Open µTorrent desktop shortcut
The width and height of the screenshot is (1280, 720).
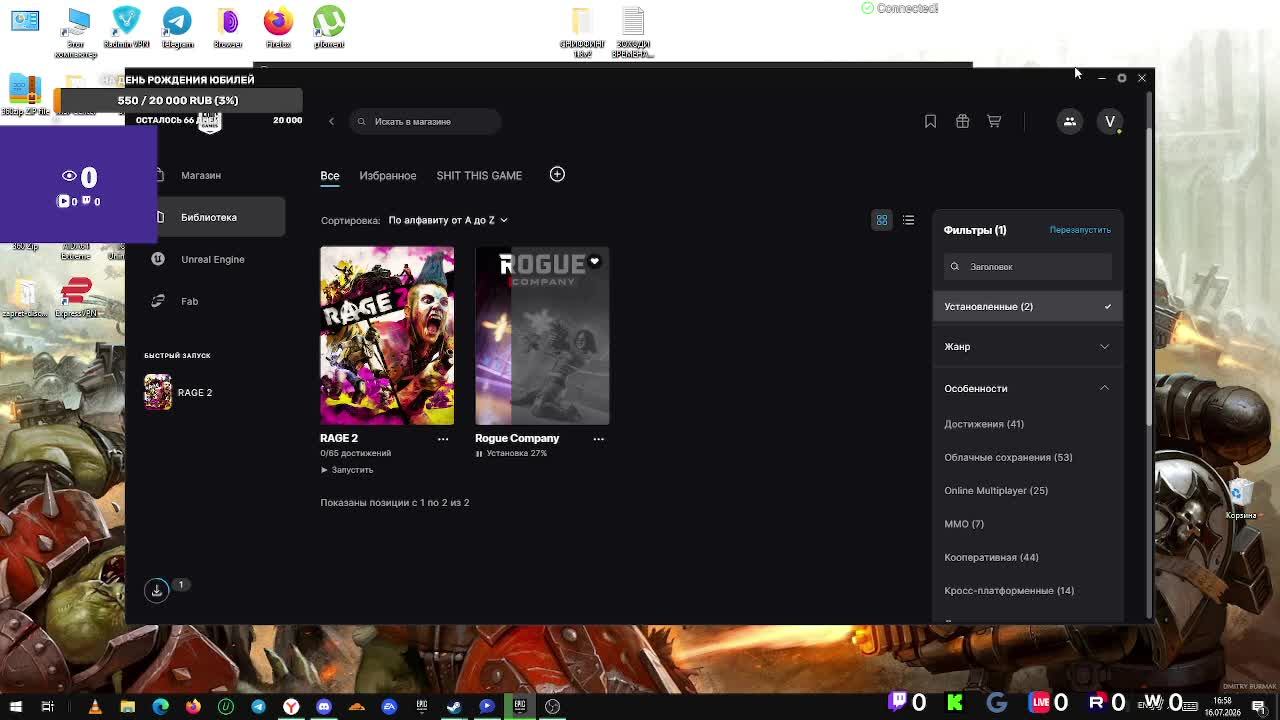(x=329, y=27)
